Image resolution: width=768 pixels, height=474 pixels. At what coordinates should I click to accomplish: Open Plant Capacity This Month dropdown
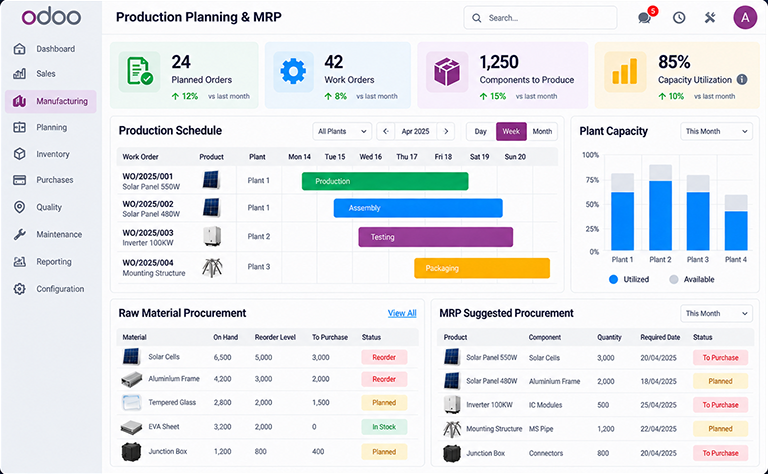coord(716,131)
